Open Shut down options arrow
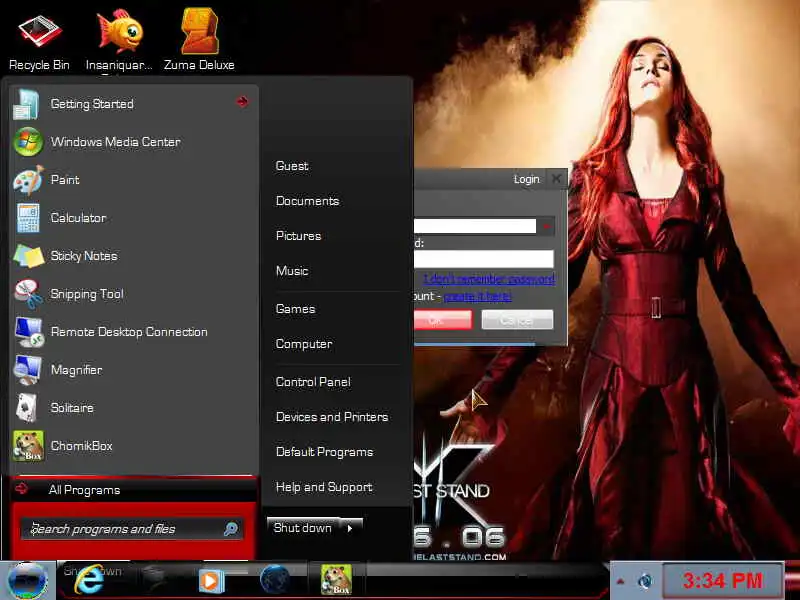This screenshot has width=800, height=600. click(350, 529)
